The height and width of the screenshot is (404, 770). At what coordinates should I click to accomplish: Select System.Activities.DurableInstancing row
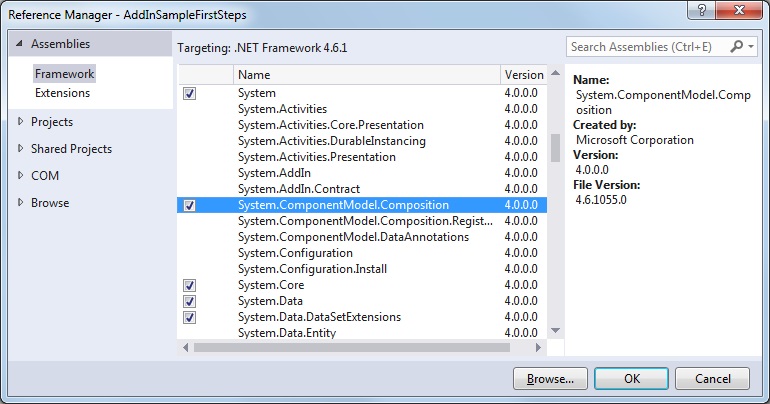pyautogui.click(x=362, y=141)
